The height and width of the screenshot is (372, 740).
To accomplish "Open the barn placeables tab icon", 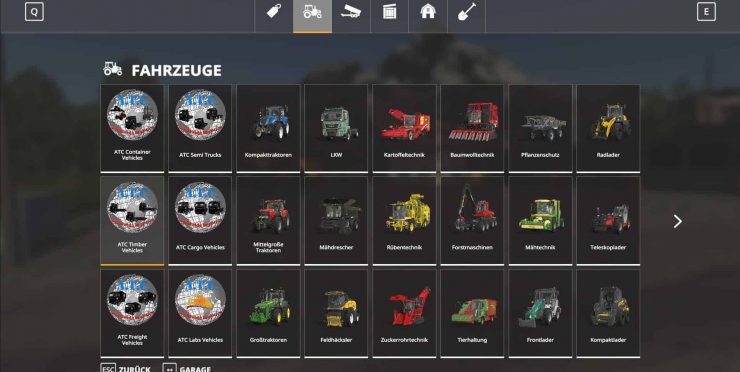I will (x=428, y=11).
